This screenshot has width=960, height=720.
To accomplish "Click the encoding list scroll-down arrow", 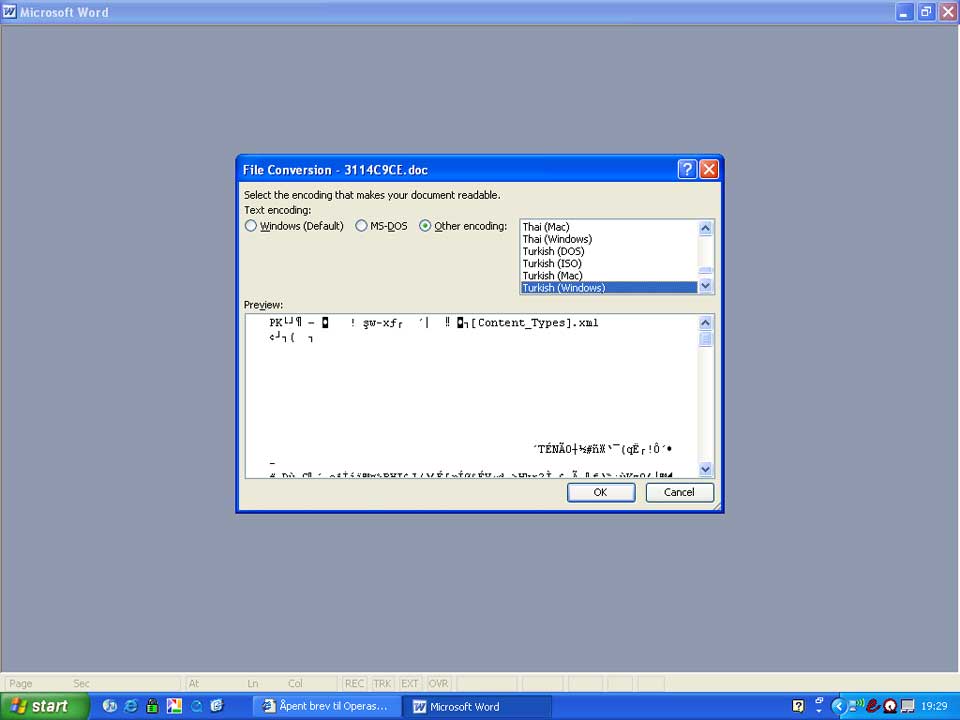I will pos(705,286).
